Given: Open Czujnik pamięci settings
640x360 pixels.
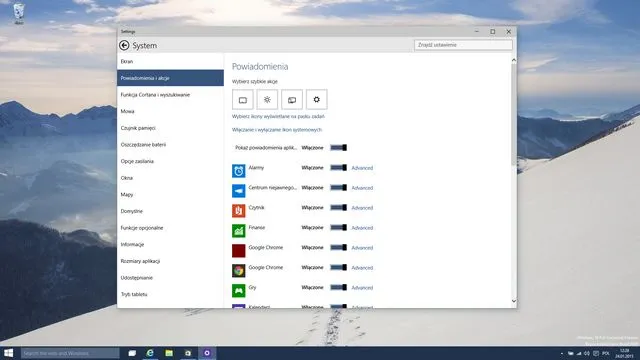Looking at the screenshot, I should click(x=170, y=128).
